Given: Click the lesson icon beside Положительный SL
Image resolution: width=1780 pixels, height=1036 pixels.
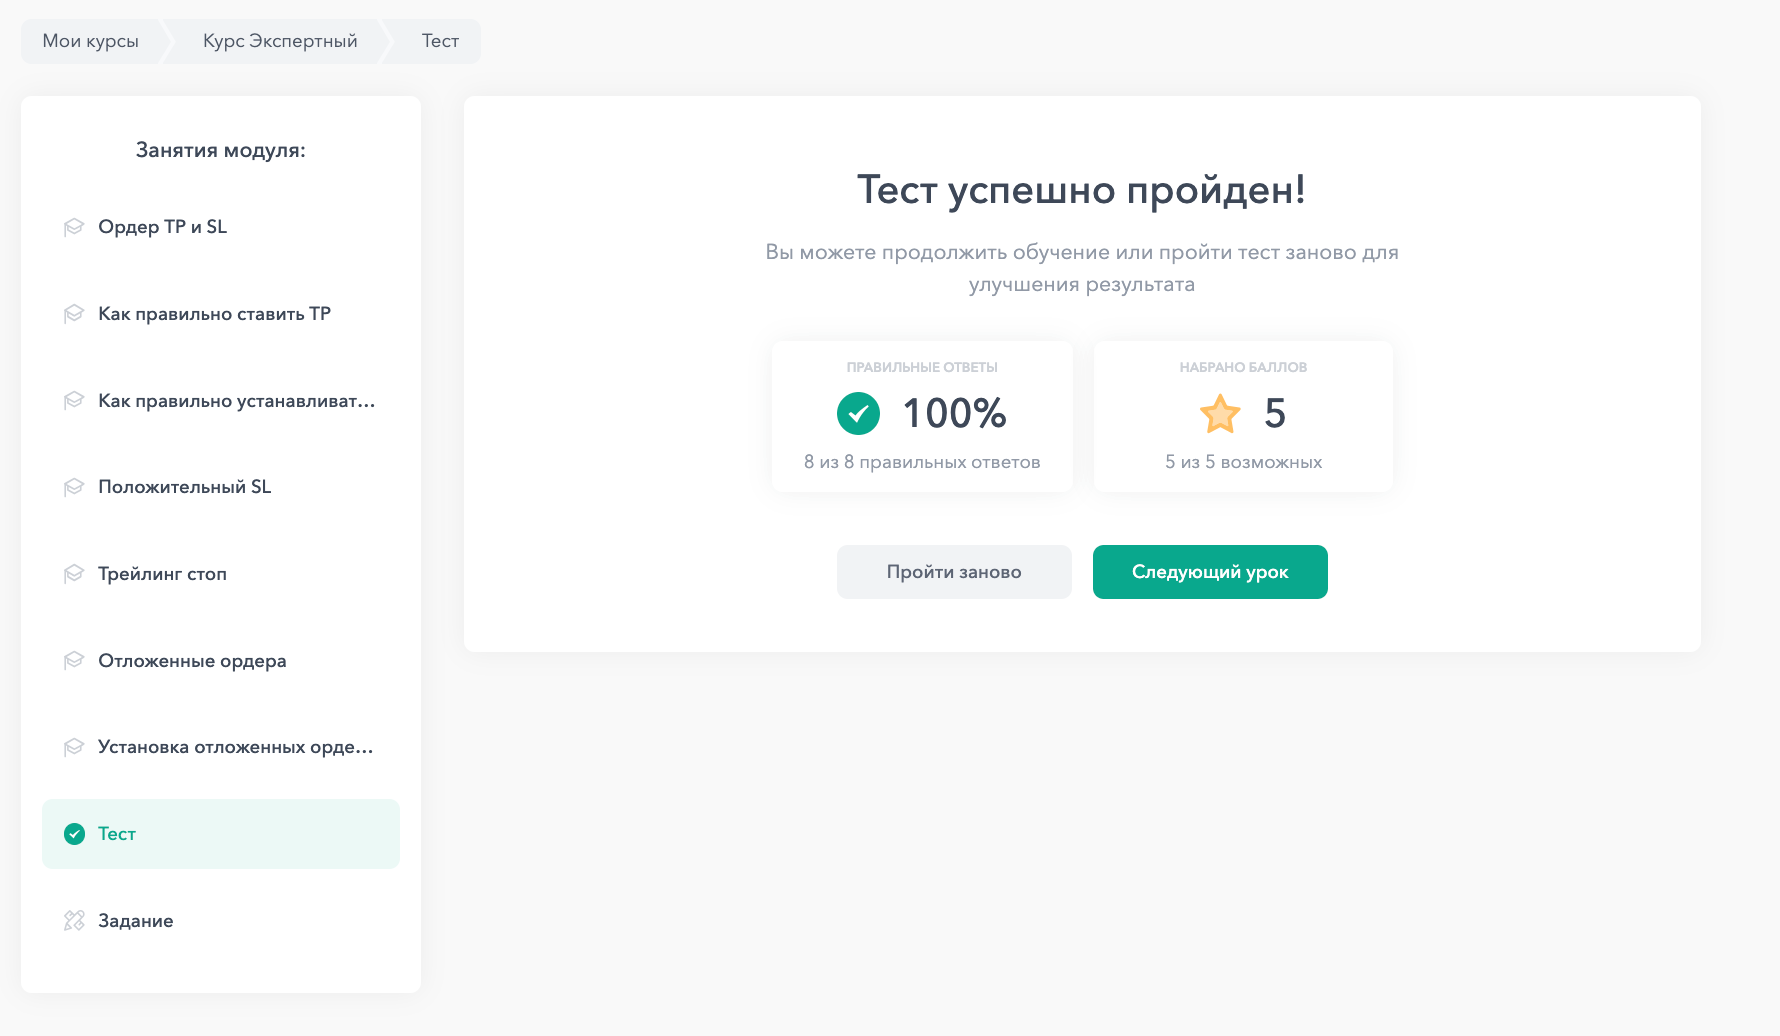Looking at the screenshot, I should coord(74,487).
